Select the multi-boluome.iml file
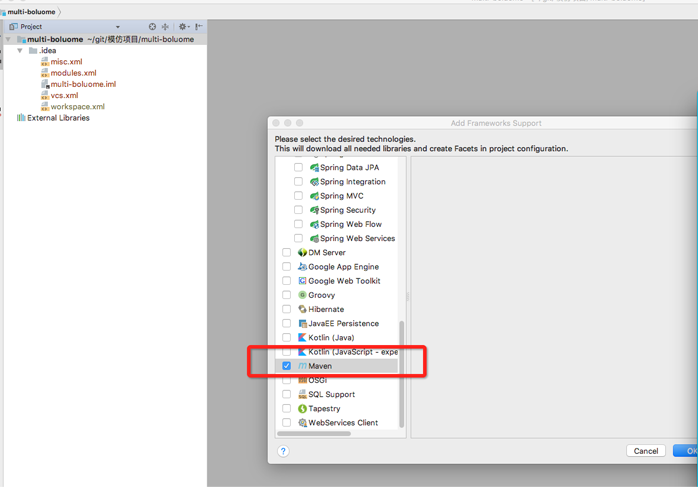 point(83,84)
